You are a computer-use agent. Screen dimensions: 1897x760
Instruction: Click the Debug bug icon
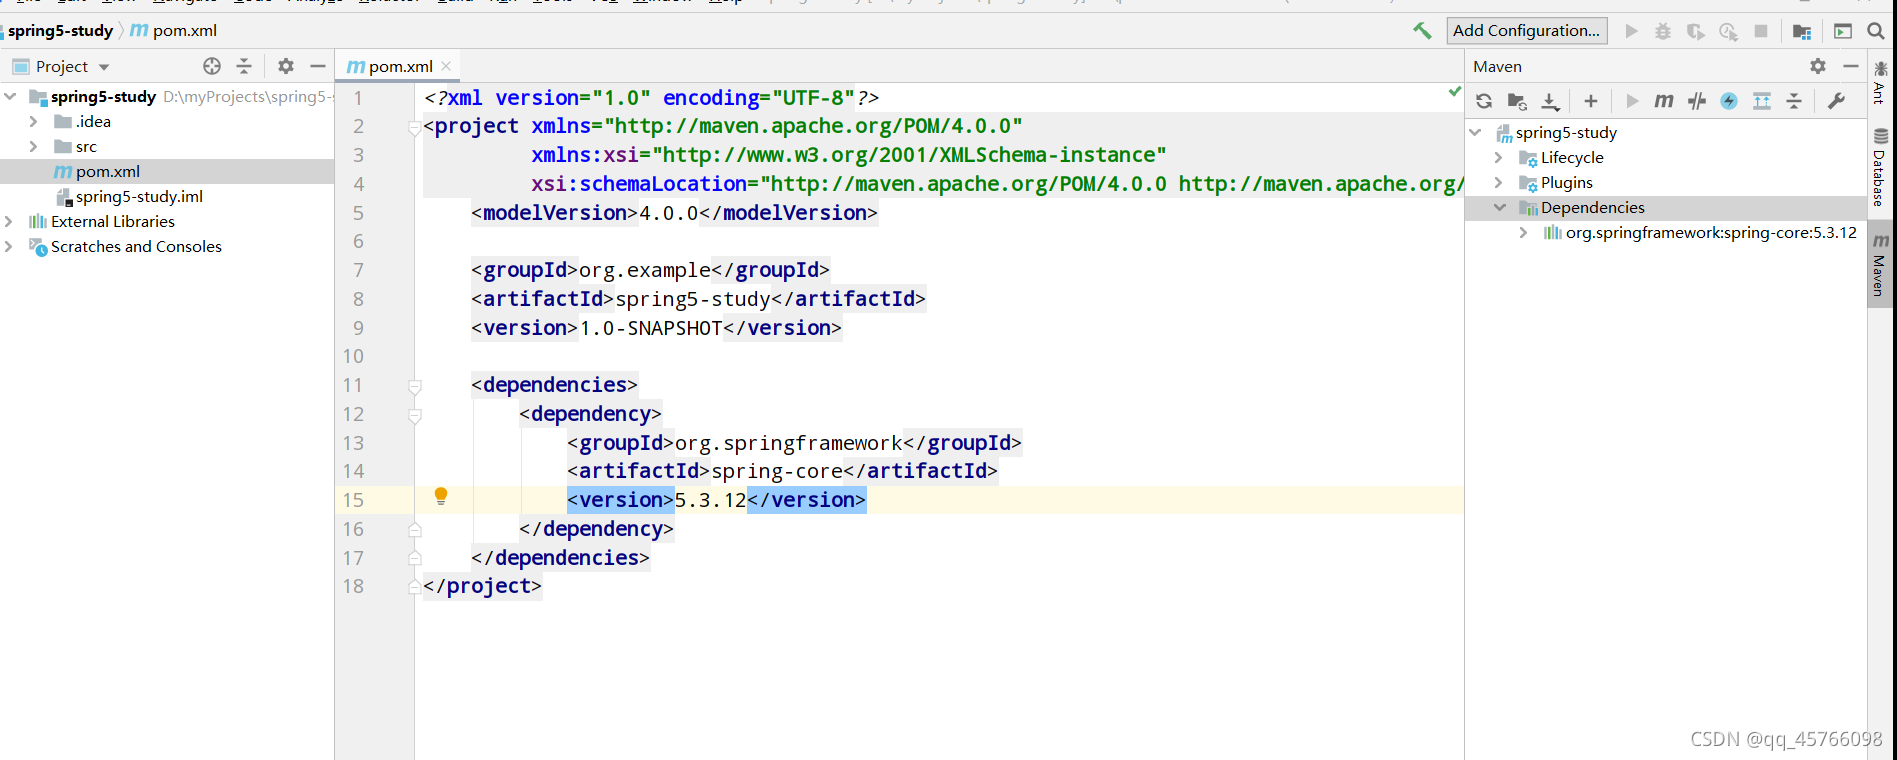pyautogui.click(x=1663, y=31)
